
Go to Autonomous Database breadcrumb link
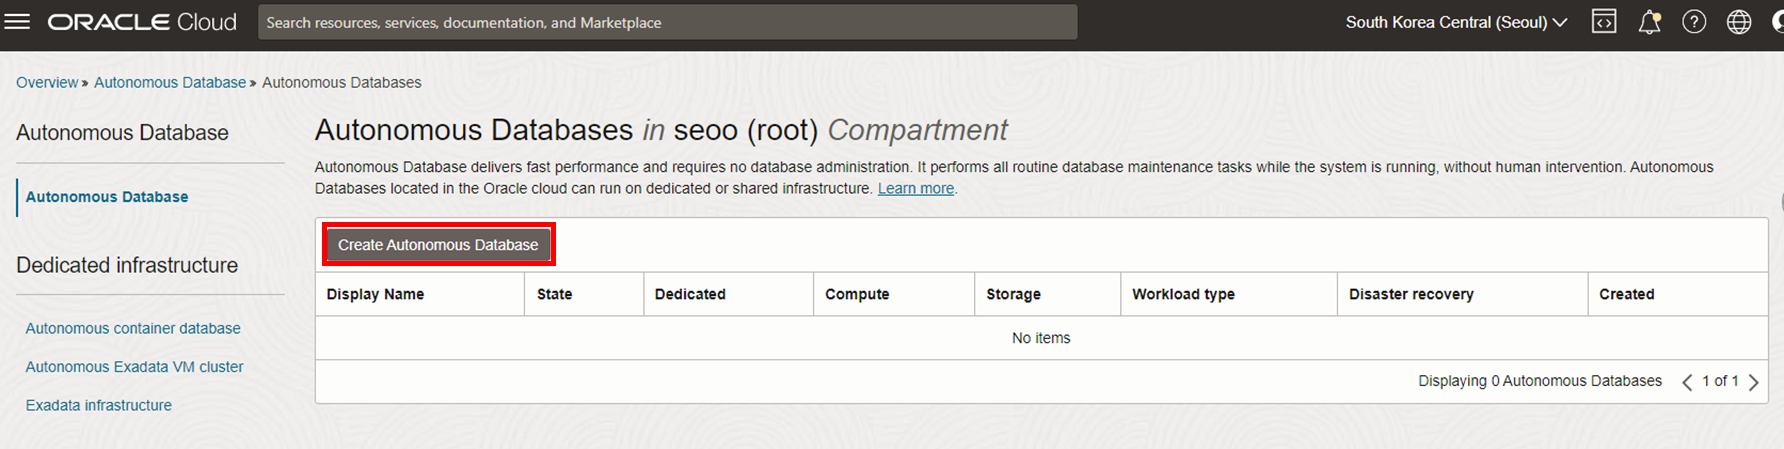pos(170,82)
